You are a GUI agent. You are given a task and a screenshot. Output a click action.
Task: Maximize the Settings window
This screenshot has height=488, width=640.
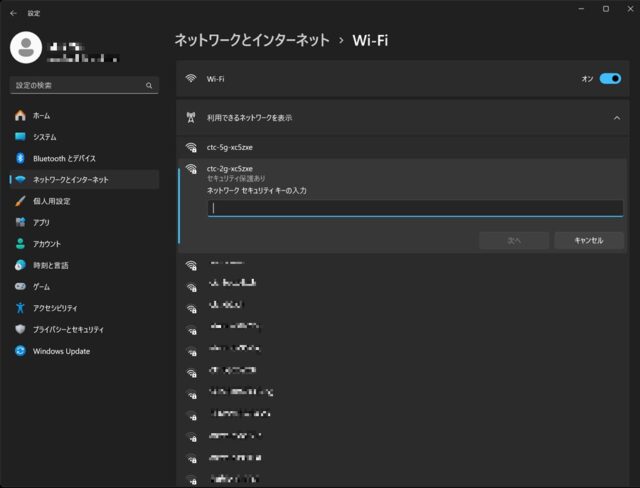click(x=606, y=9)
